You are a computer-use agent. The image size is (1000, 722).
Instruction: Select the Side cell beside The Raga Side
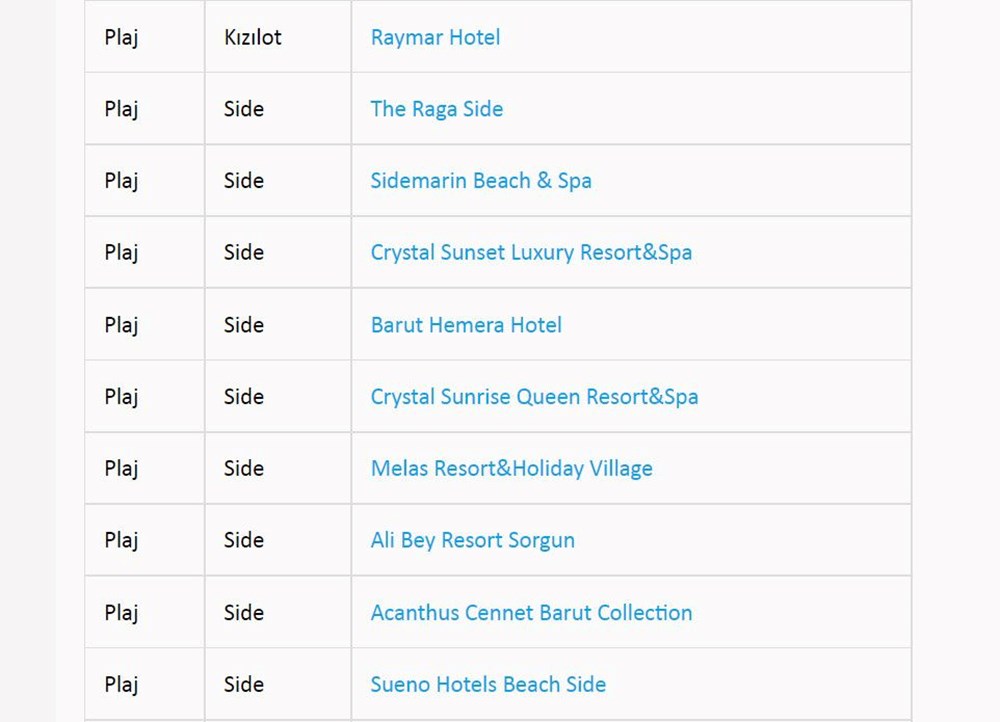(x=244, y=109)
